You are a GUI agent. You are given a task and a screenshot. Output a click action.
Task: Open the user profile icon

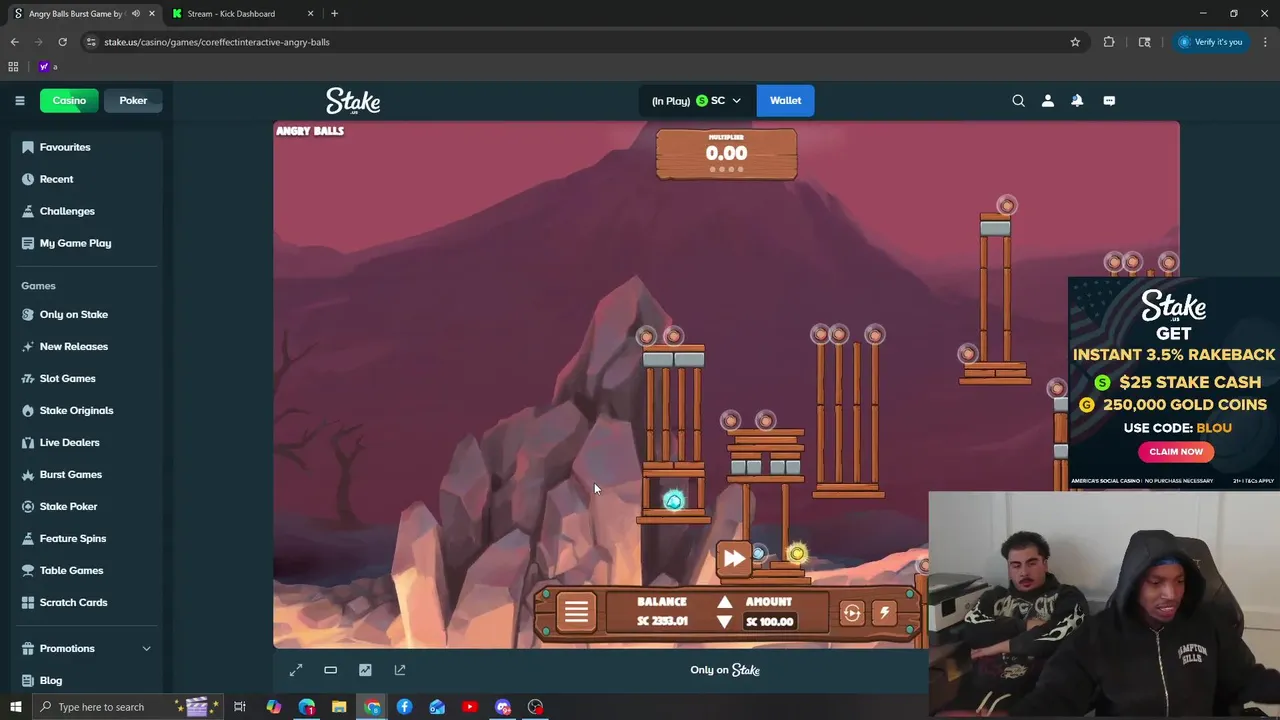coord(1048,100)
